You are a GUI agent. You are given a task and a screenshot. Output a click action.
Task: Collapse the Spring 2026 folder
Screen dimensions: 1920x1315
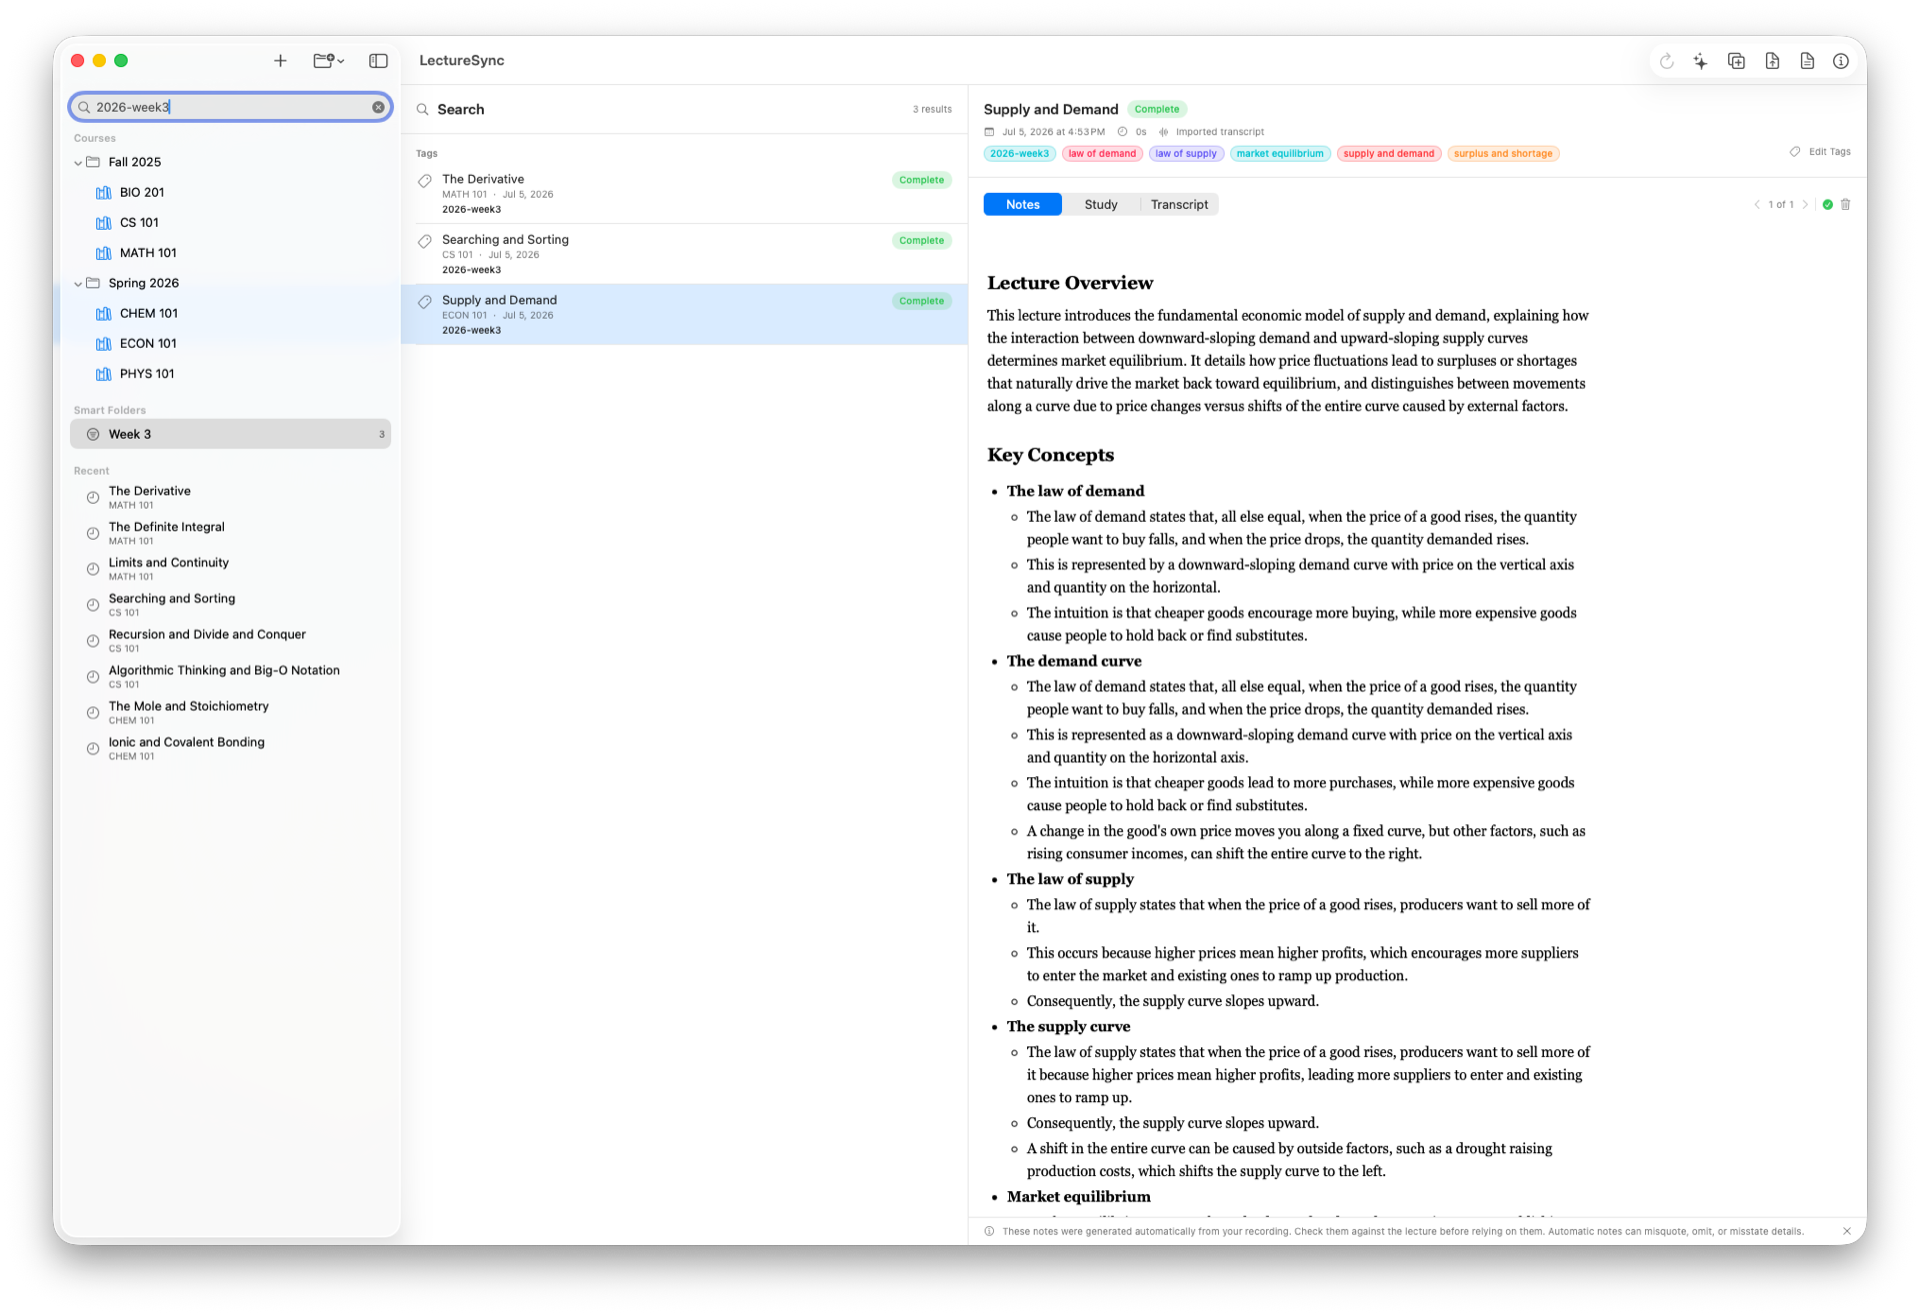click(x=78, y=283)
